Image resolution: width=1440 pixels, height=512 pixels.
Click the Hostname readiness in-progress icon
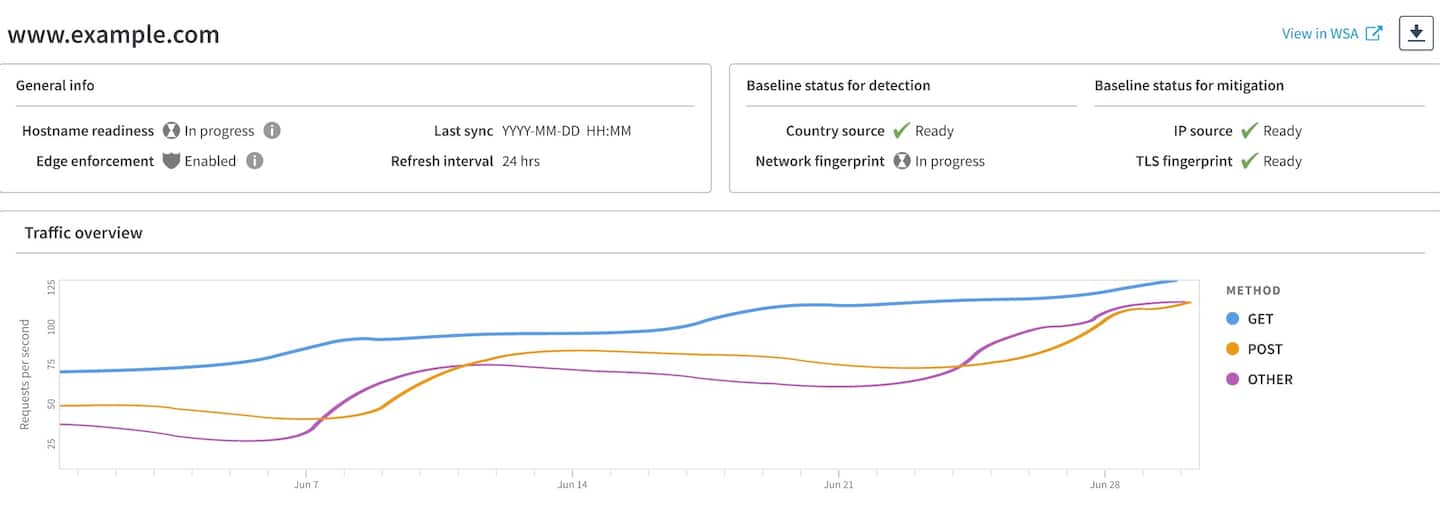(x=171, y=131)
